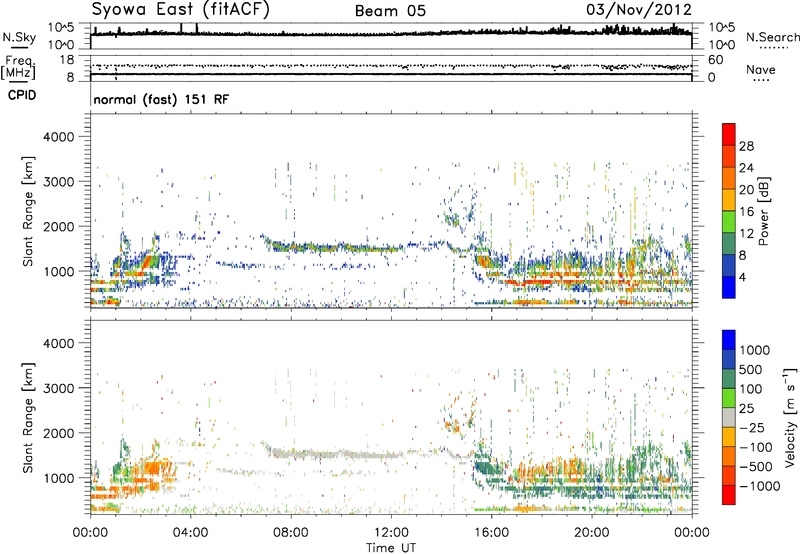Viewport: 800px width, 554px height.
Task: Click the 'Syowa East (fitACF)' plot title
Action: tap(180, 9)
